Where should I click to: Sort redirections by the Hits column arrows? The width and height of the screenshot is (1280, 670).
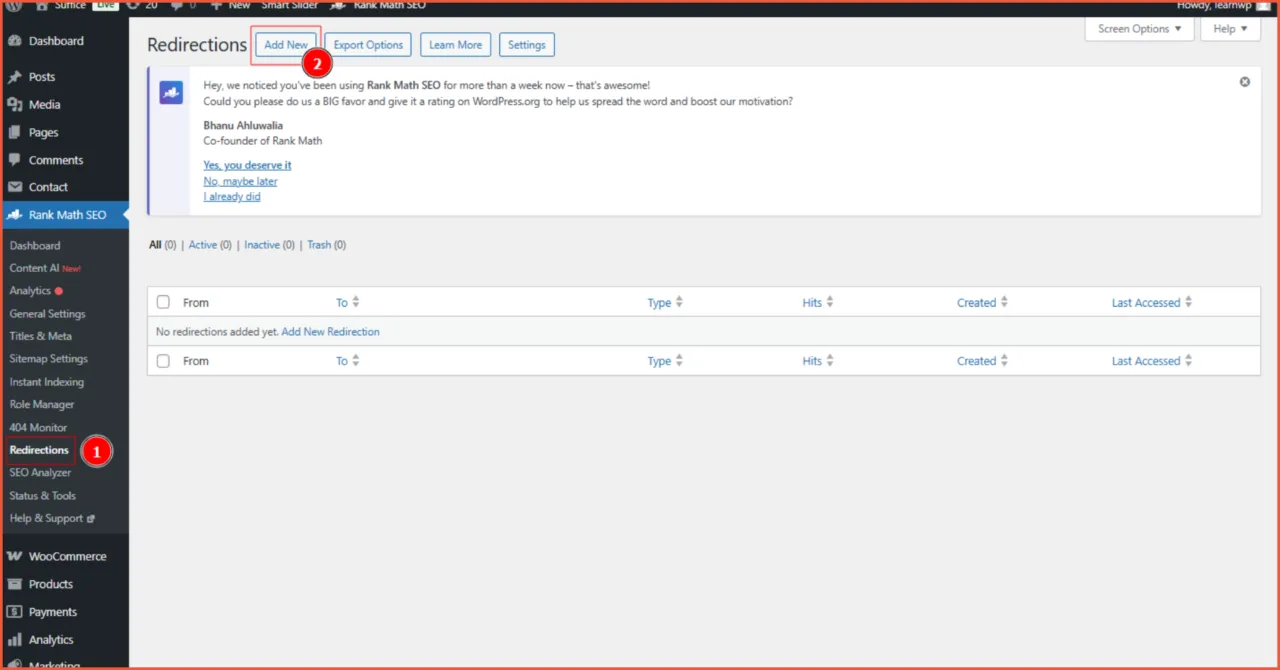click(828, 302)
